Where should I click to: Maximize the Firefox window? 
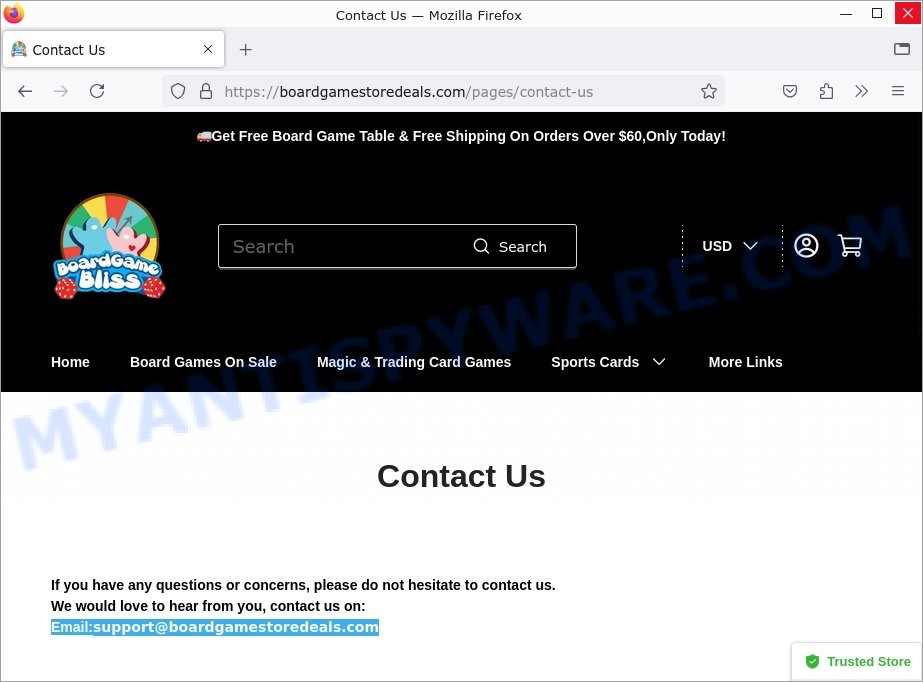click(876, 14)
